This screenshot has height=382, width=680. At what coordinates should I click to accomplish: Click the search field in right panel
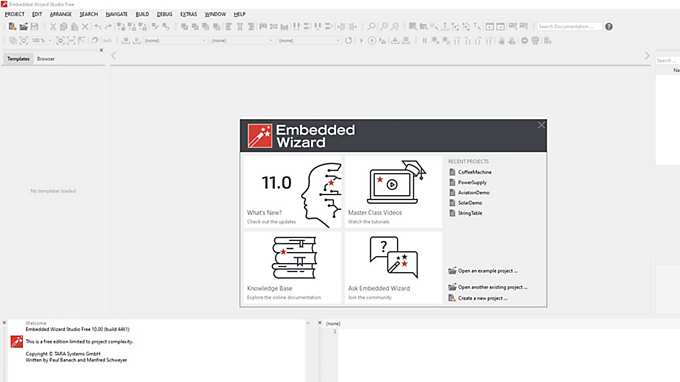tap(667, 60)
